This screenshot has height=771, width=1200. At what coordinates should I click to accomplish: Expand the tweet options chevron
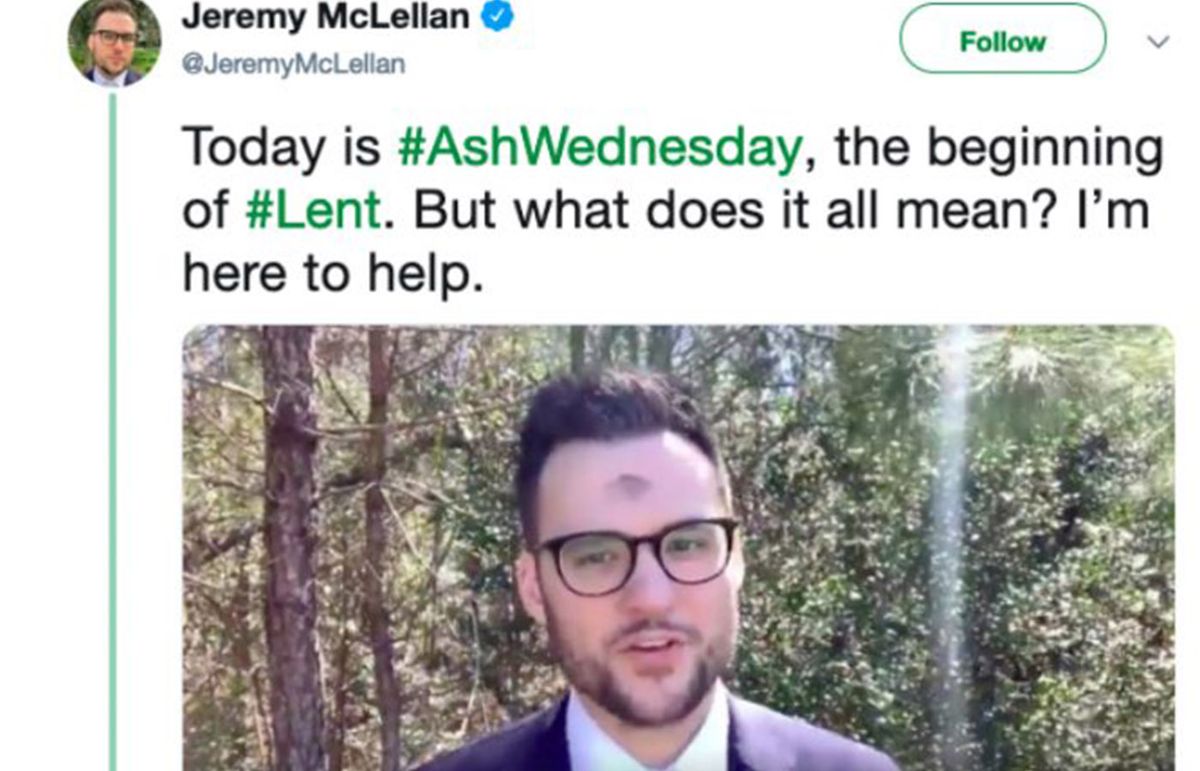(x=1157, y=43)
